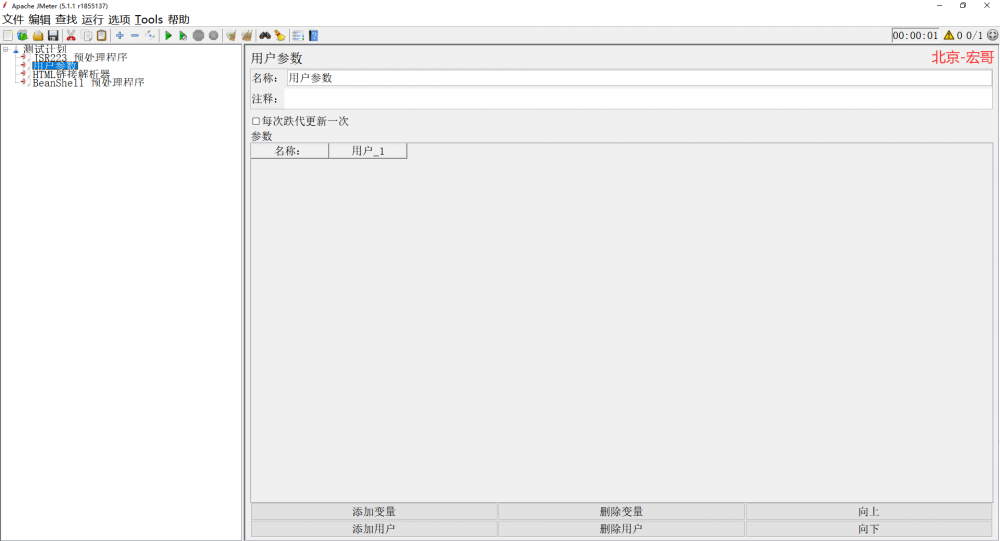Click the 向上 button
Screen dimensions: 1000x541
click(869, 512)
